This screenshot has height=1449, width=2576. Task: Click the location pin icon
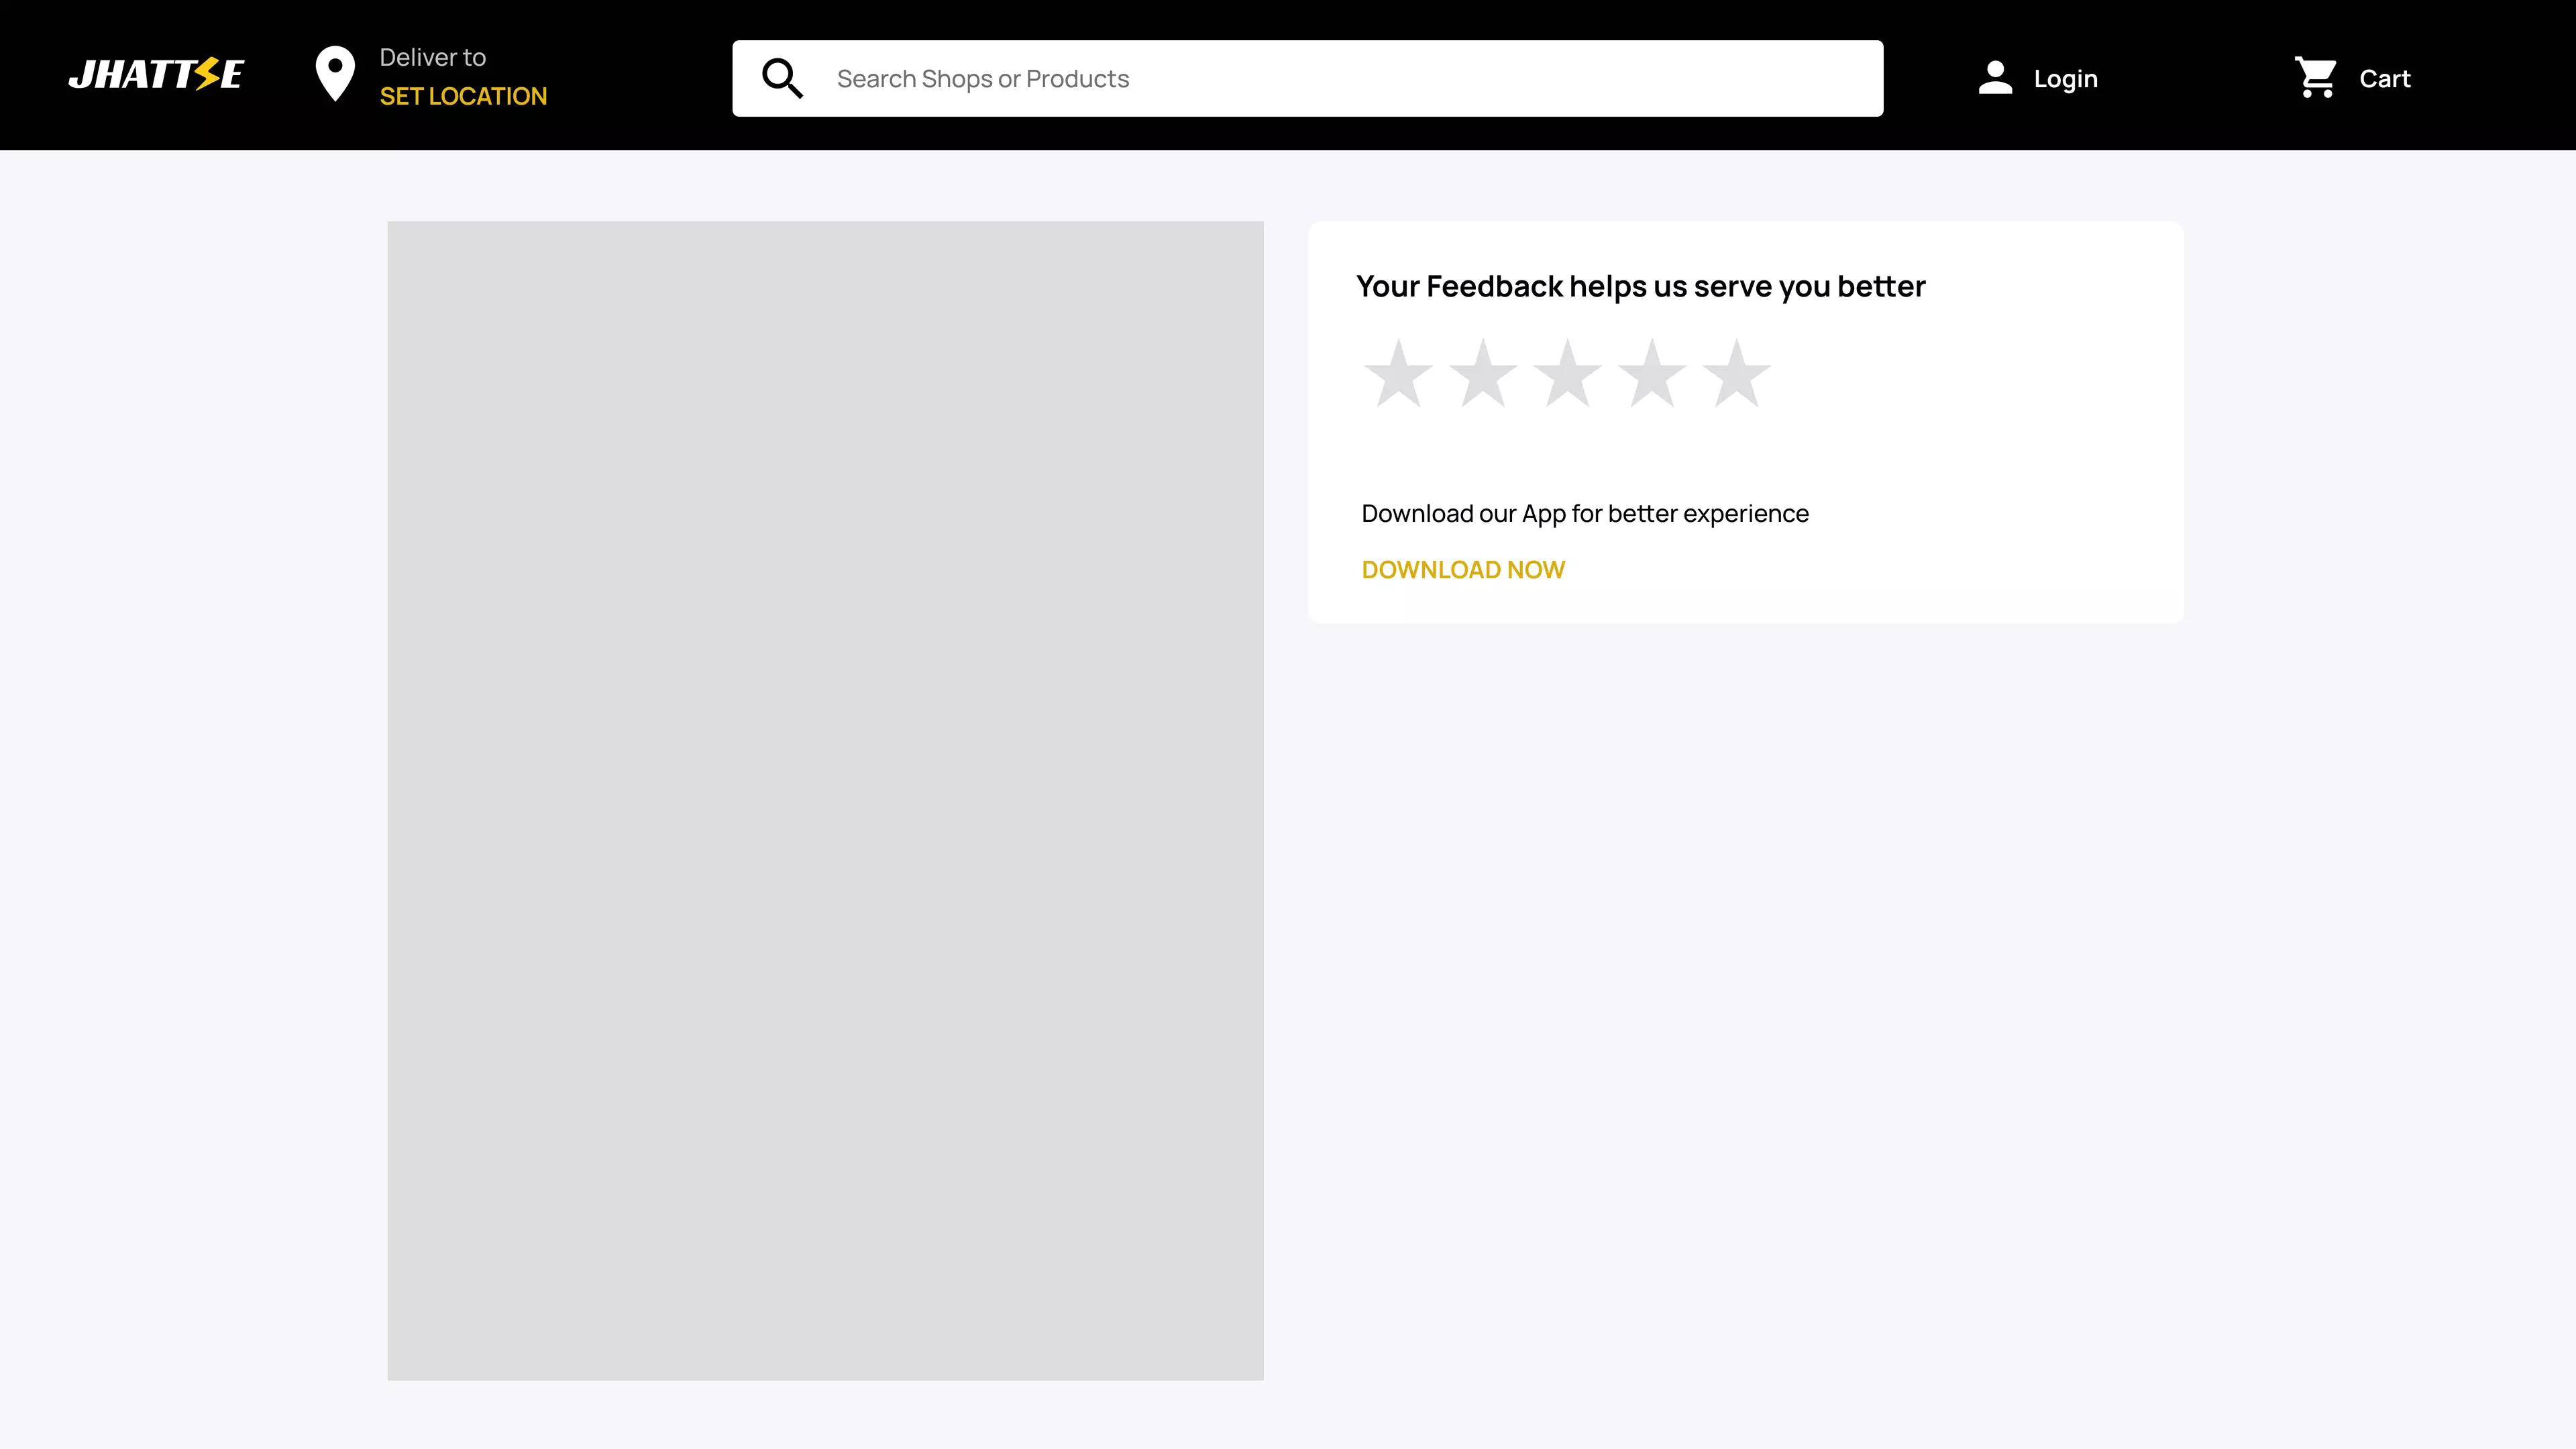[335, 74]
